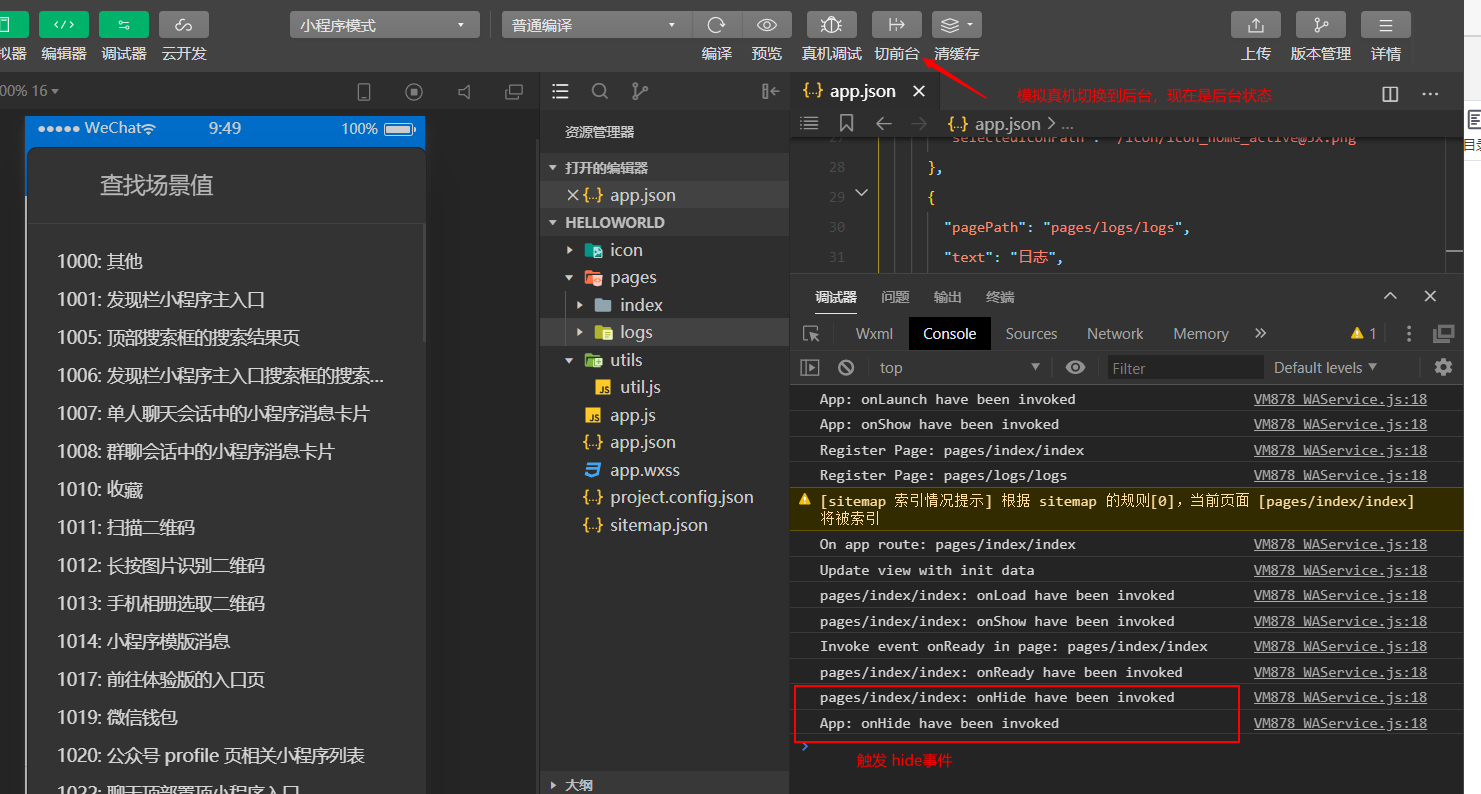This screenshot has width=1481, height=794.
Task: Open the mini program mode dropdown
Action: coord(385,25)
